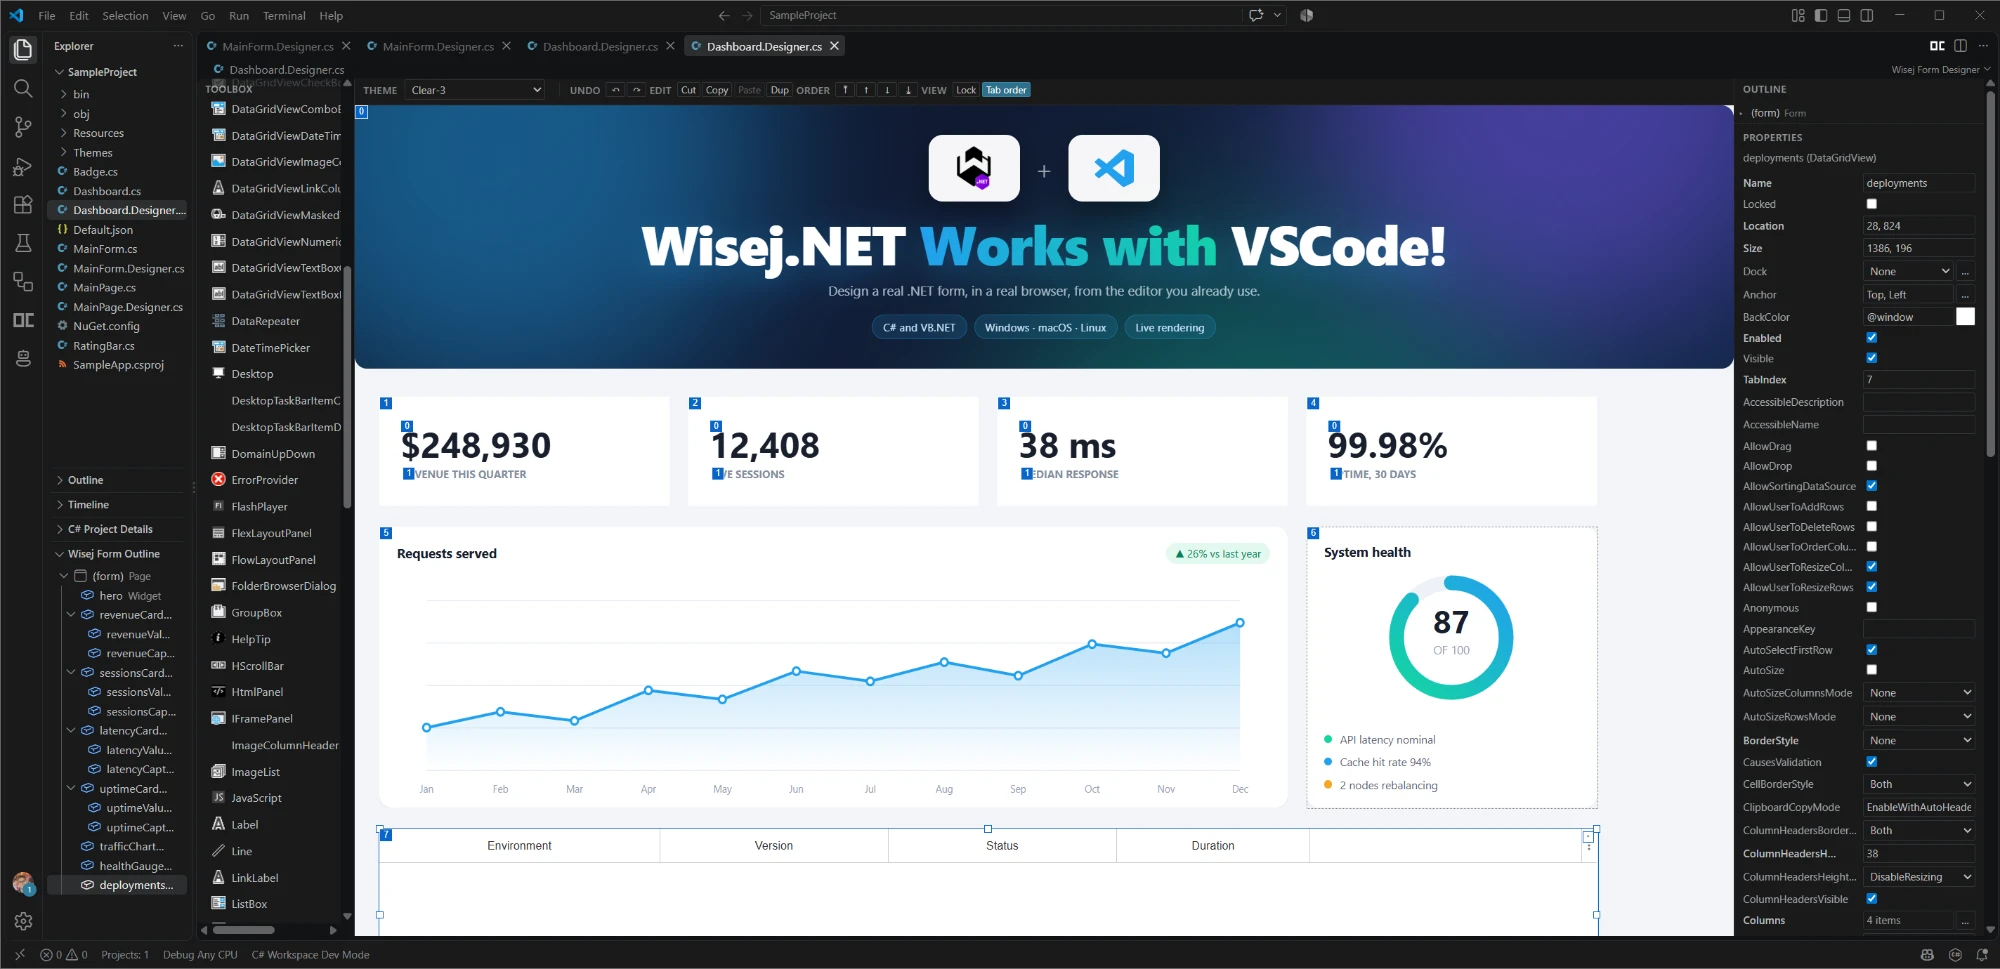Open the Run and Debug view
The image size is (2000, 969).
(x=22, y=166)
